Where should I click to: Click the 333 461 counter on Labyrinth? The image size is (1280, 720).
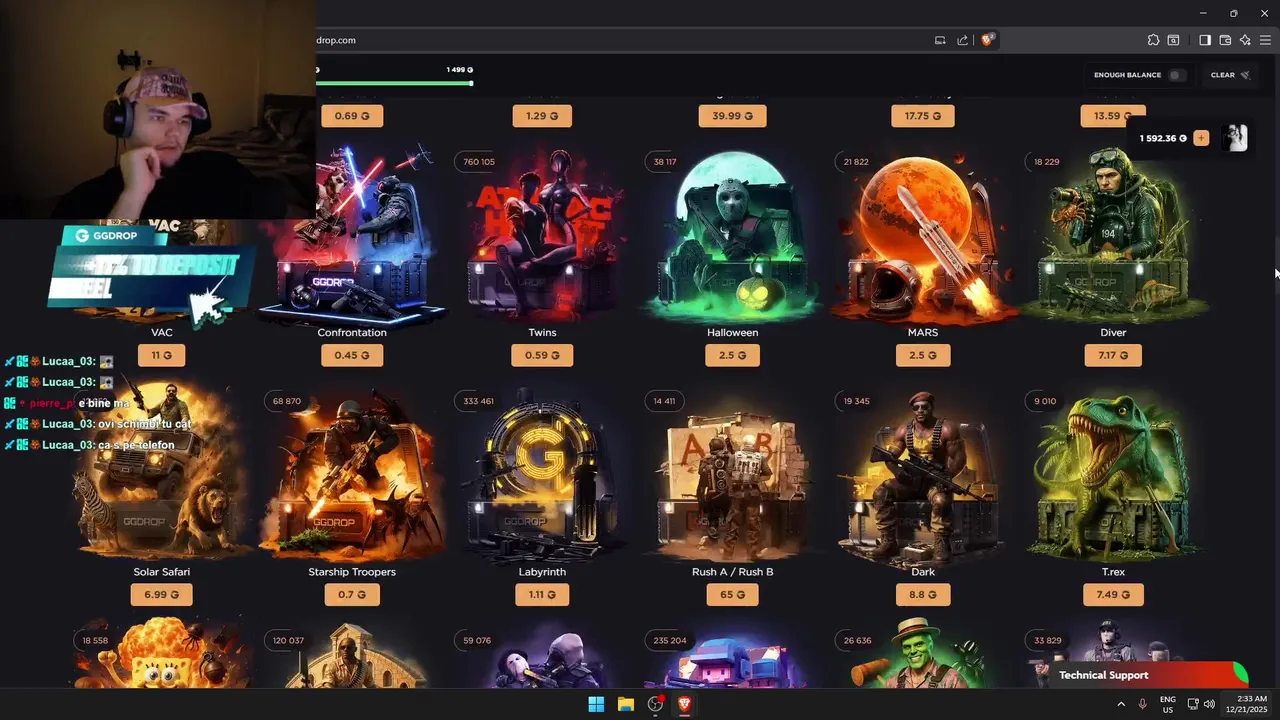pyautogui.click(x=479, y=401)
